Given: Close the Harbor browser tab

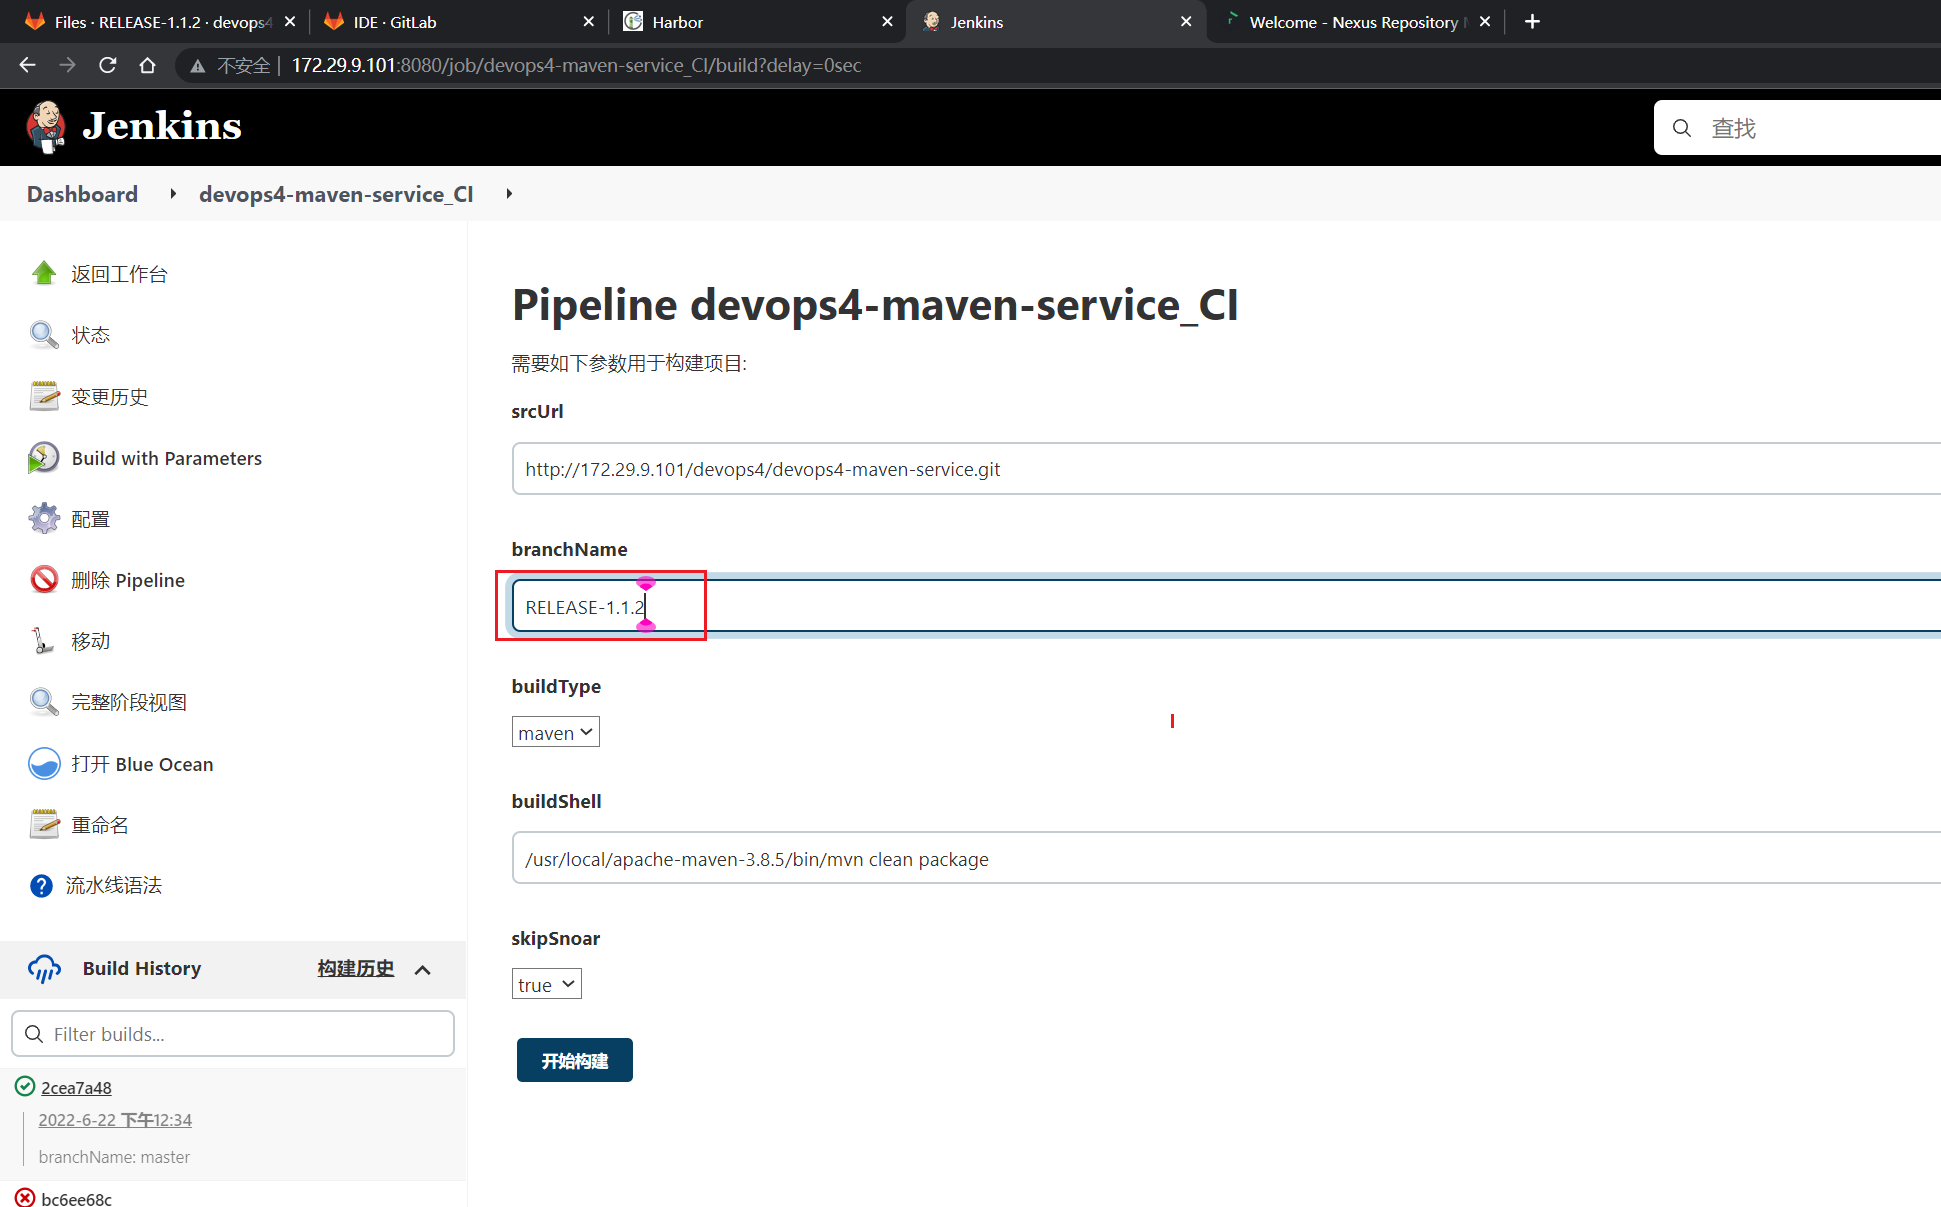Looking at the screenshot, I should (x=887, y=22).
